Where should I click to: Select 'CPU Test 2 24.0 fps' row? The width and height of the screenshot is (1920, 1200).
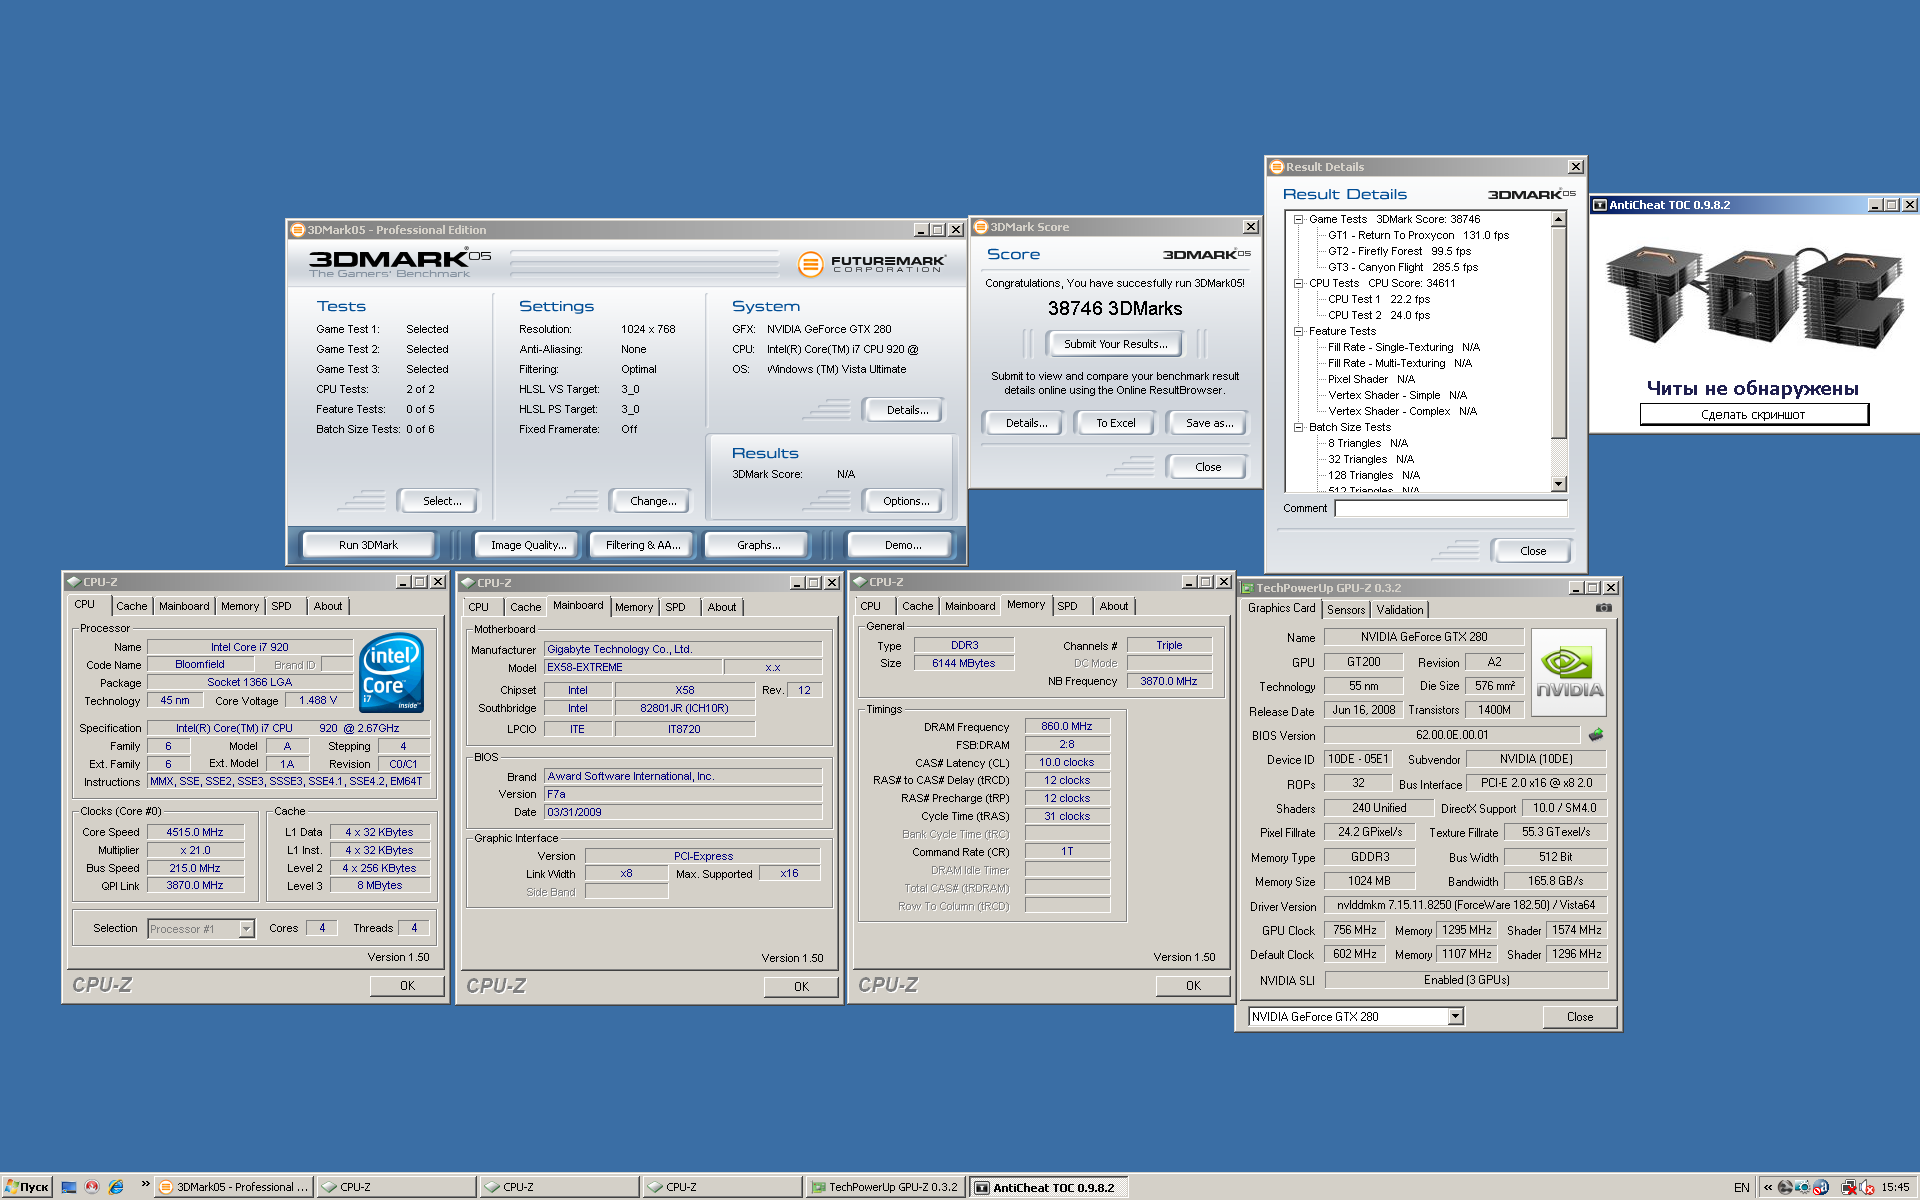(1379, 315)
